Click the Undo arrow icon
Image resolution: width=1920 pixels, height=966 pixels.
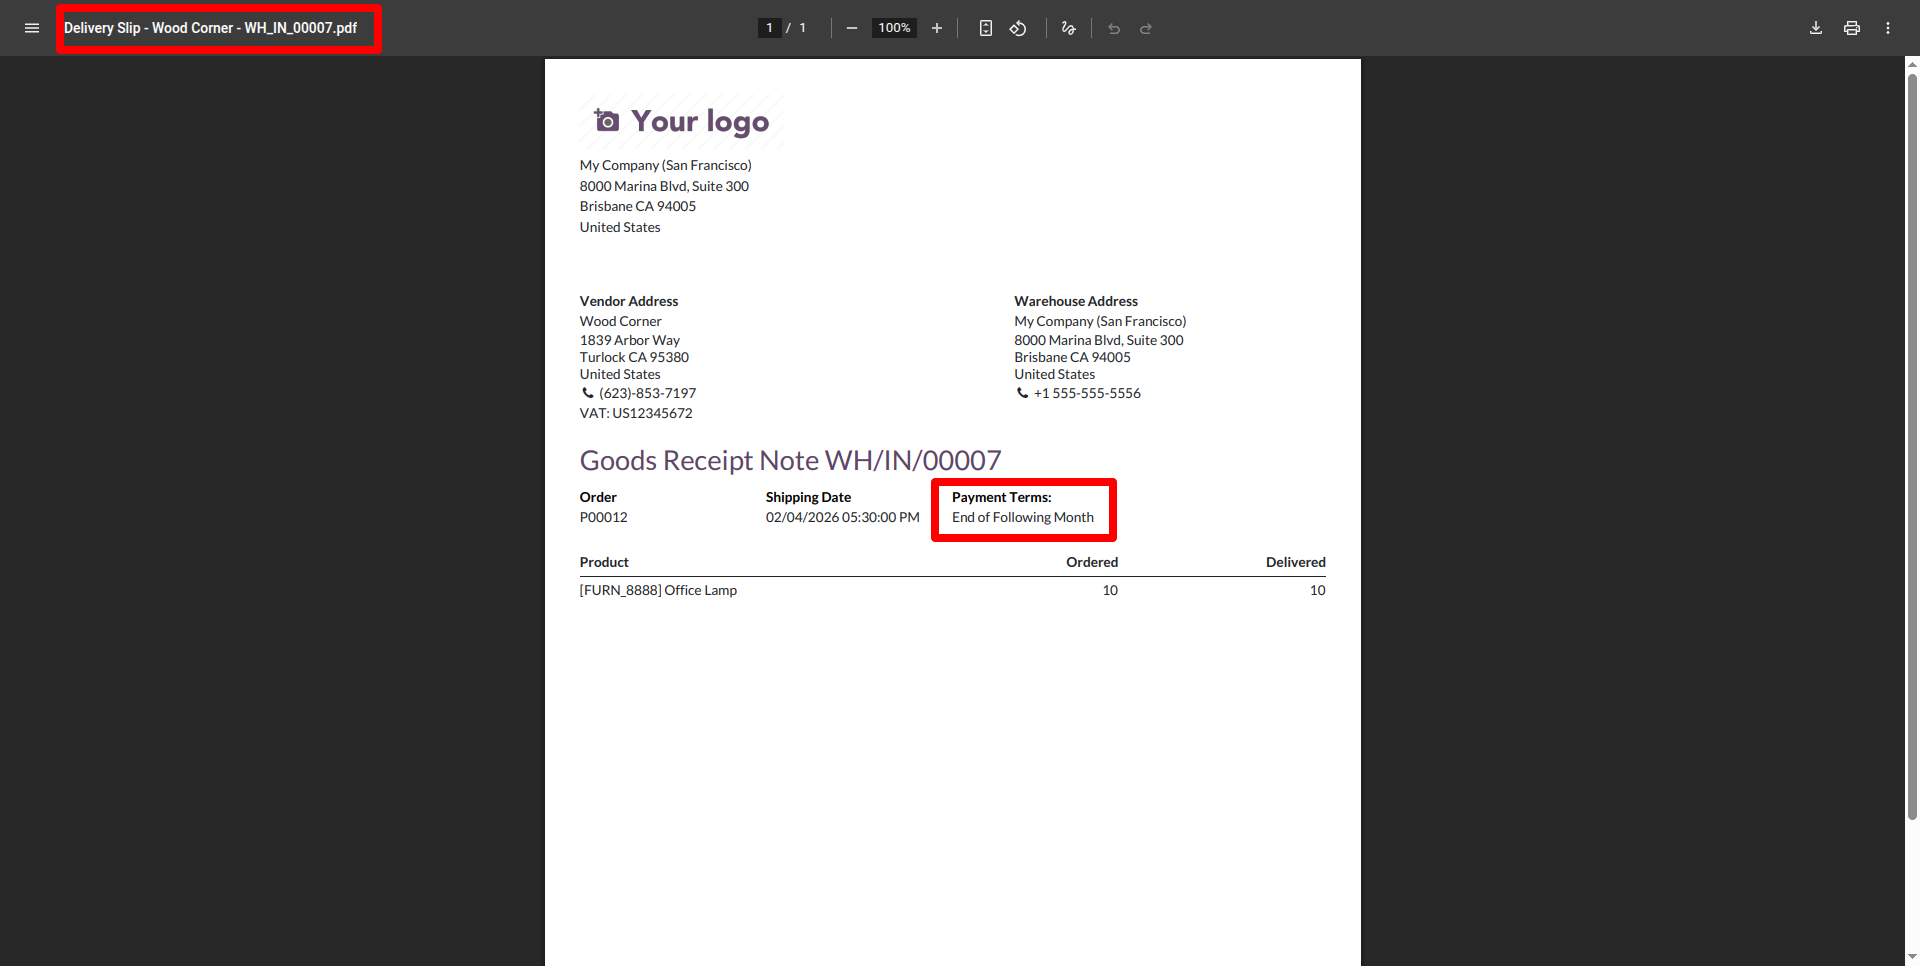pos(1114,28)
